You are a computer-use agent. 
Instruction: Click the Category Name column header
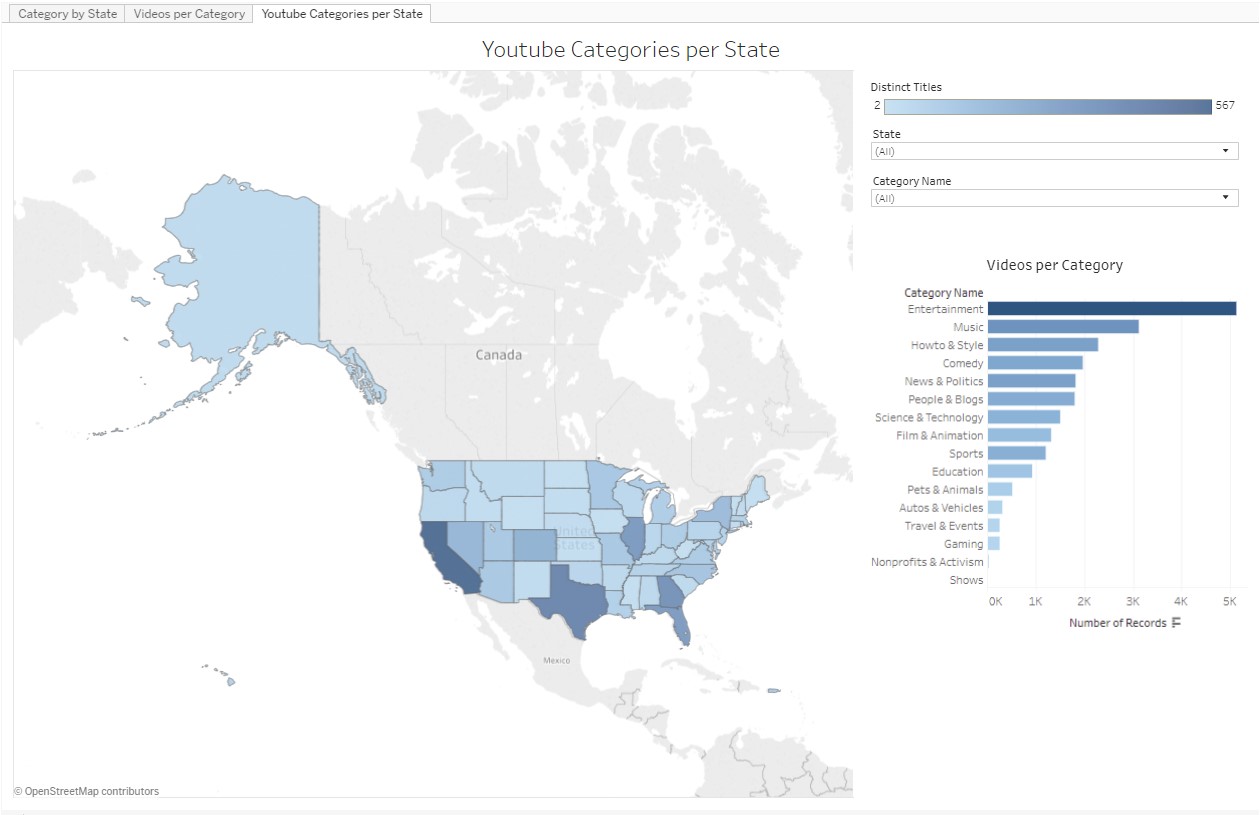pos(943,293)
